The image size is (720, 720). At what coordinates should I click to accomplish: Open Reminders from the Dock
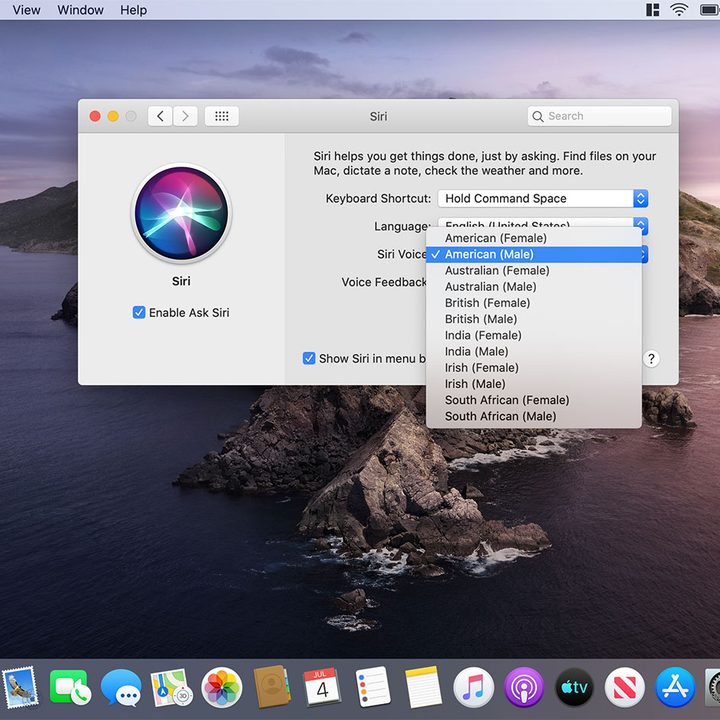(x=373, y=687)
